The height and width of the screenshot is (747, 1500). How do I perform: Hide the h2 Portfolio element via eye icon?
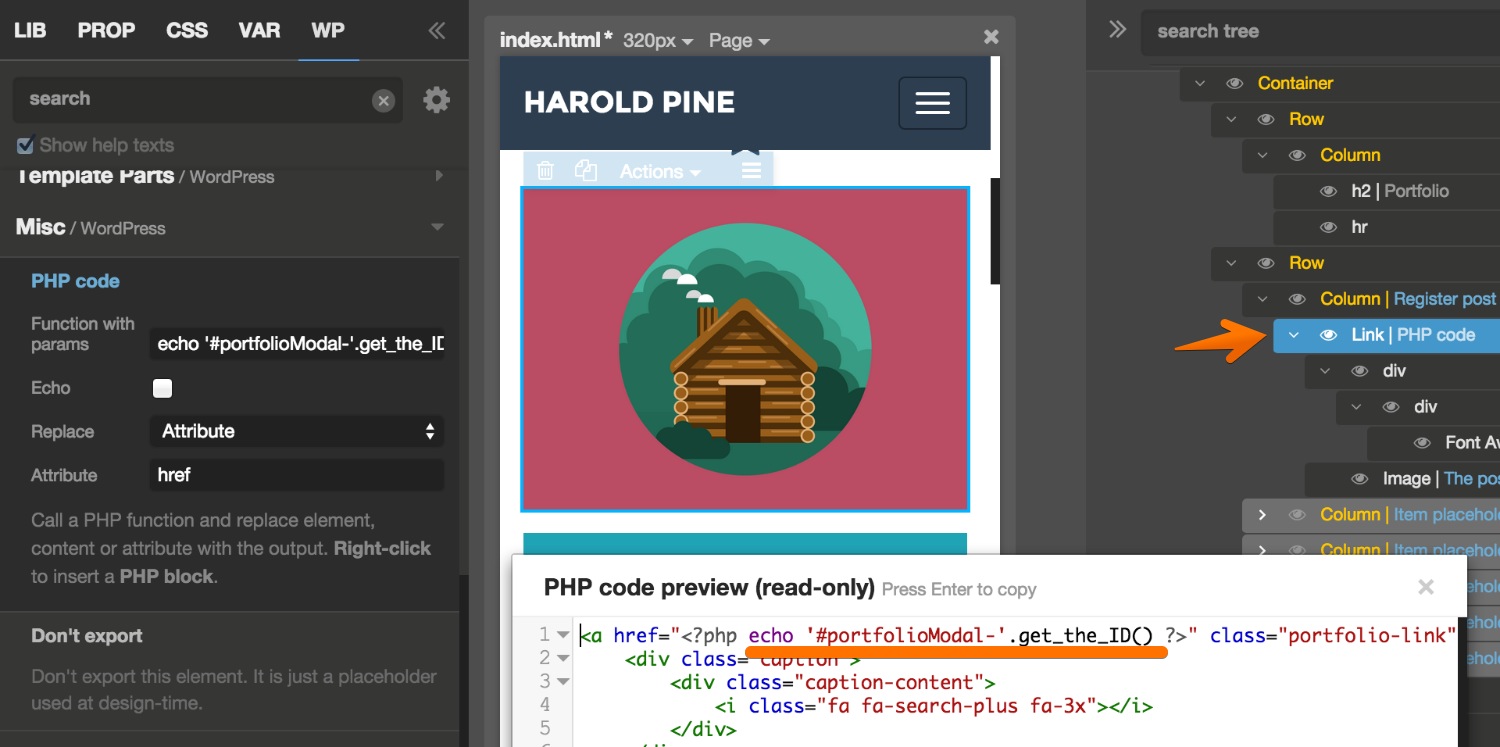click(x=1329, y=191)
